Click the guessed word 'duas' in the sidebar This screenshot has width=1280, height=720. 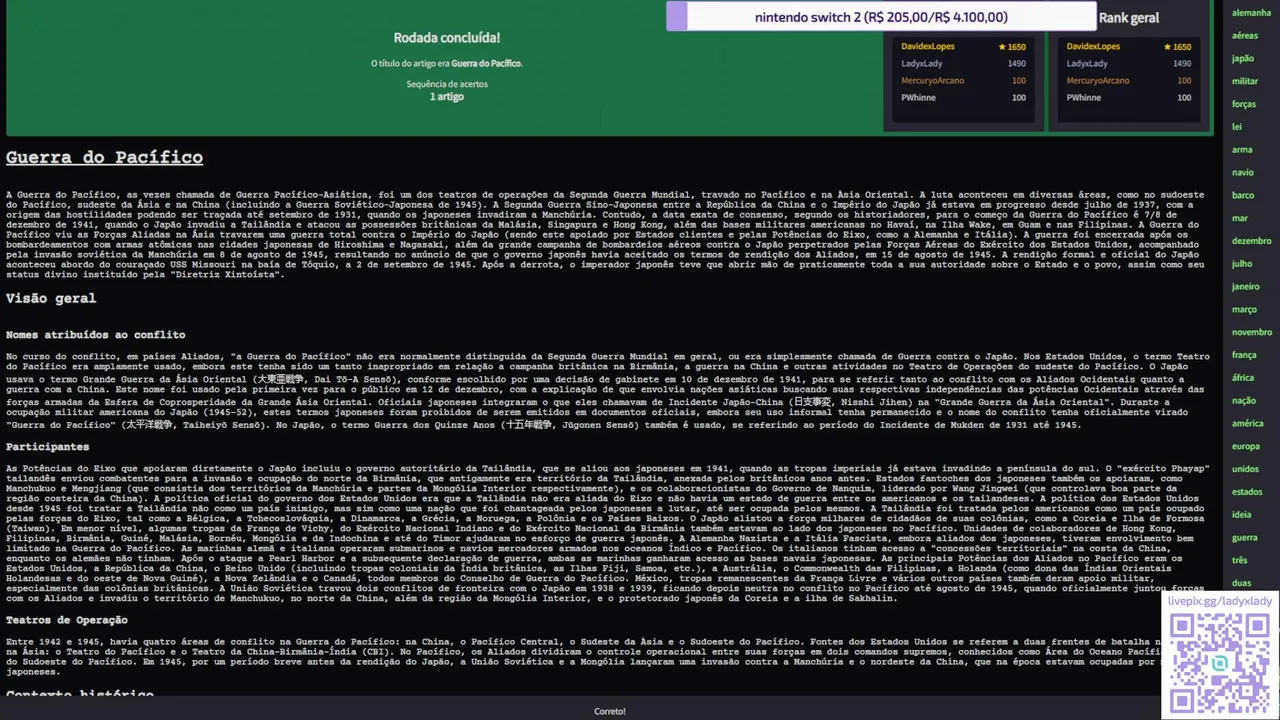coord(1242,583)
